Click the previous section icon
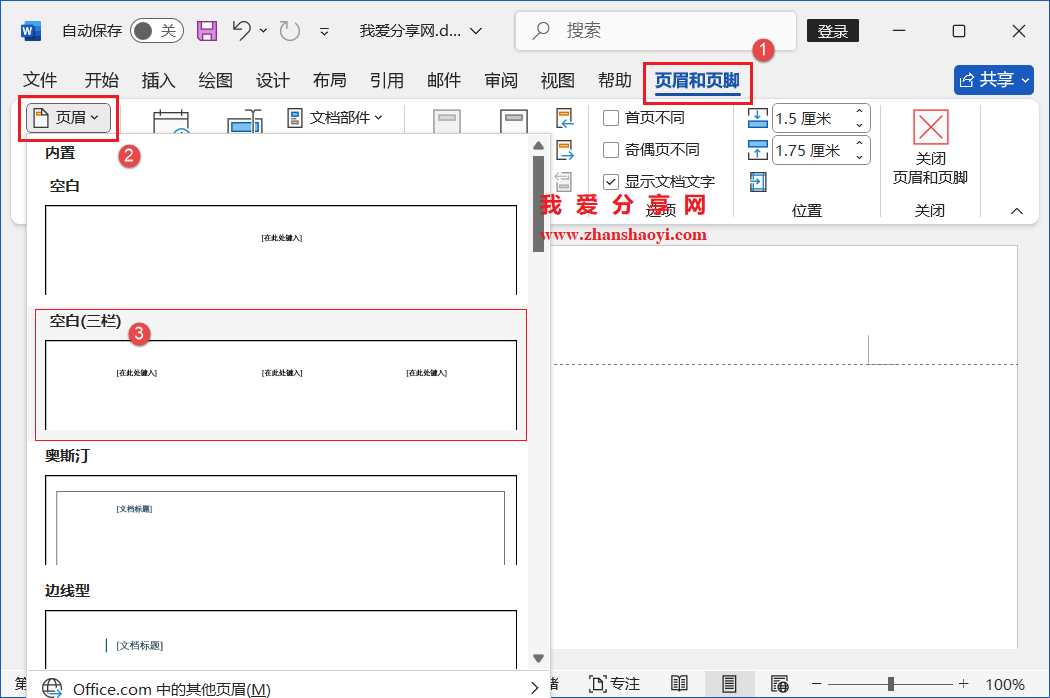Viewport: 1050px width, 698px height. point(565,119)
